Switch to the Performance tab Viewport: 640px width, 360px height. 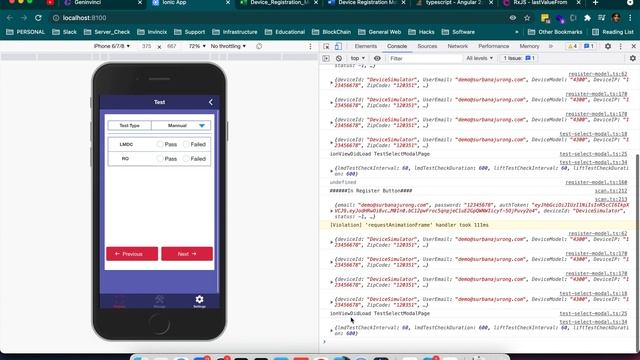pos(493,46)
